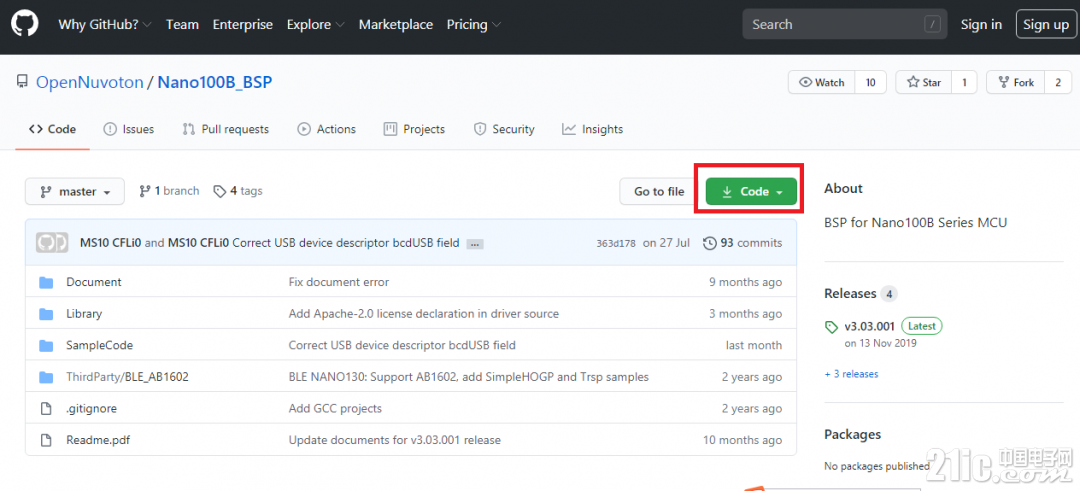Viewport: 1080px width, 491px height.
Task: Click the commit history clock icon
Action: coord(709,243)
